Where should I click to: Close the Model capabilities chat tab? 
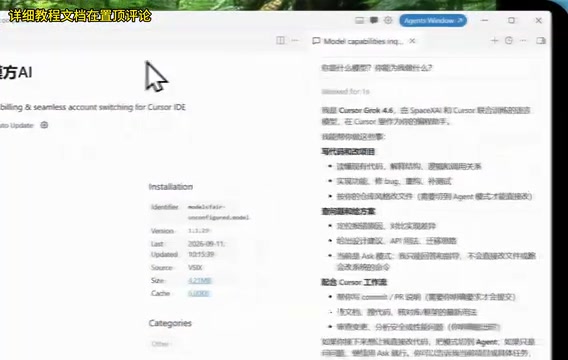[412, 41]
